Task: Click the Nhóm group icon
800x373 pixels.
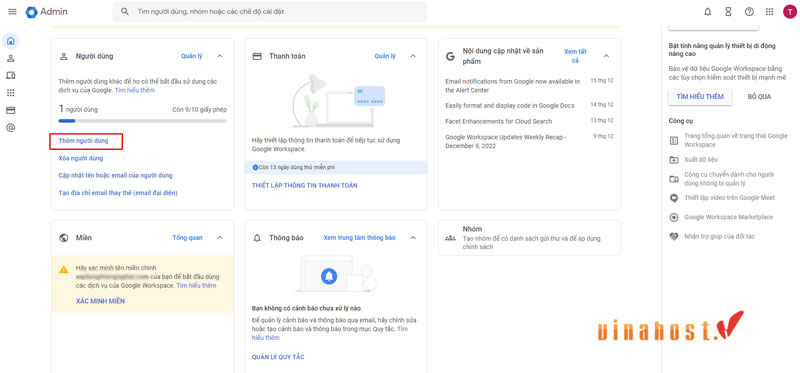Action: coord(450,238)
